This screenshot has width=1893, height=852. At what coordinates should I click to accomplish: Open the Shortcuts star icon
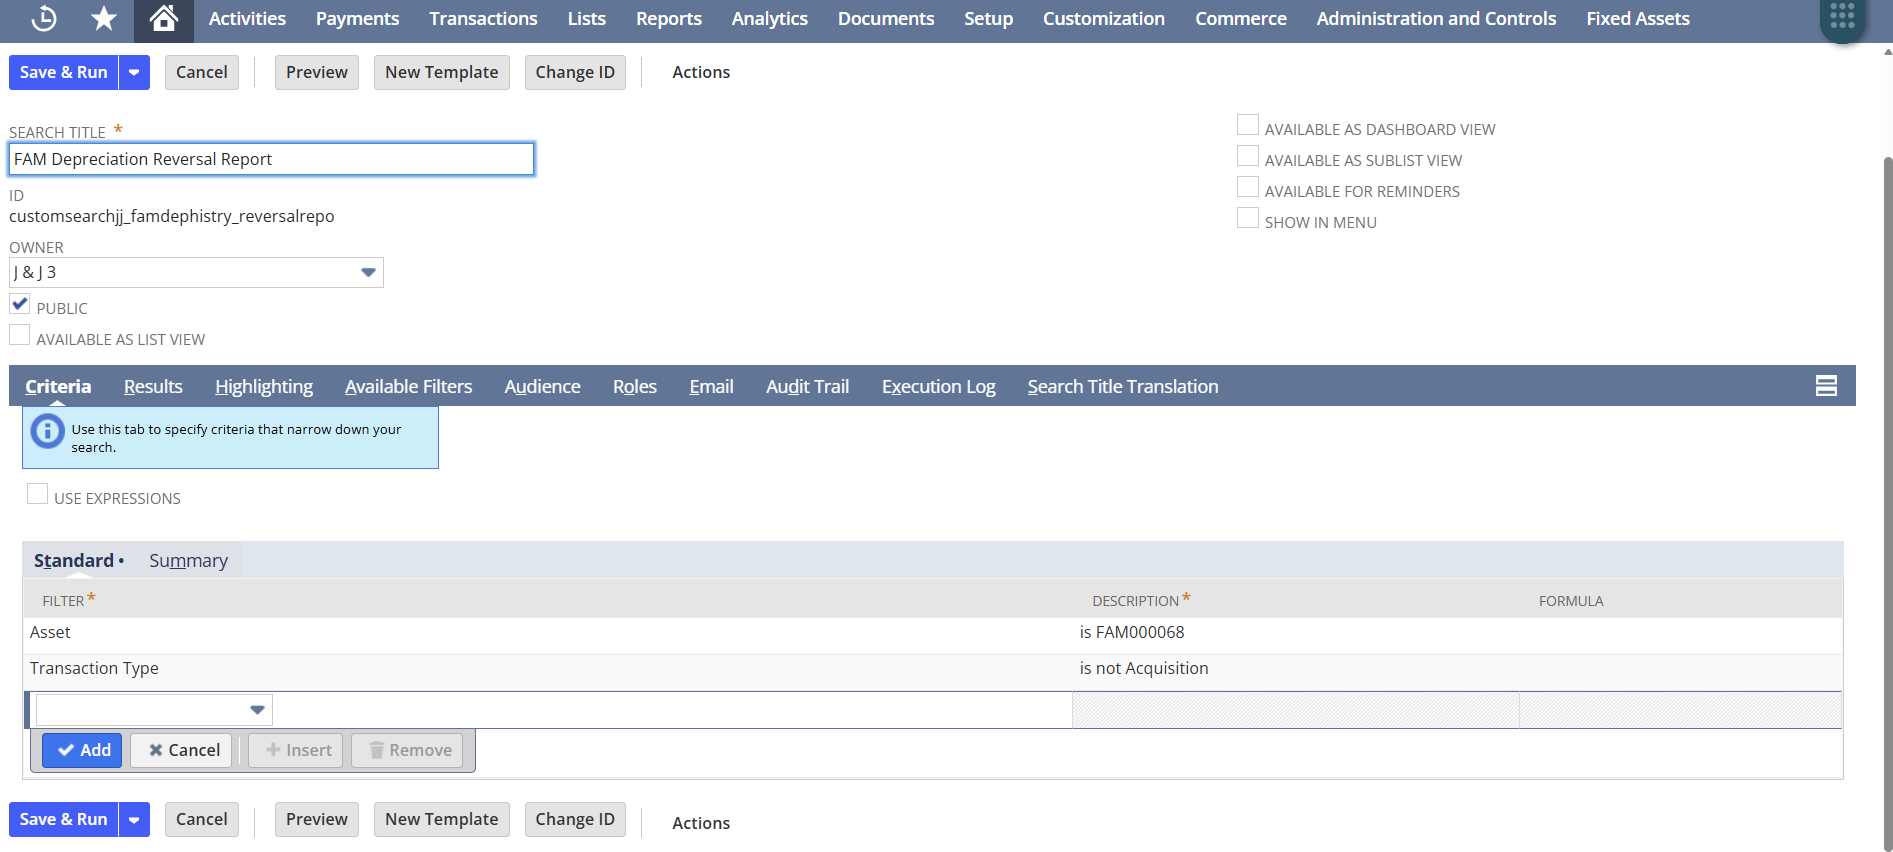[x=104, y=18]
